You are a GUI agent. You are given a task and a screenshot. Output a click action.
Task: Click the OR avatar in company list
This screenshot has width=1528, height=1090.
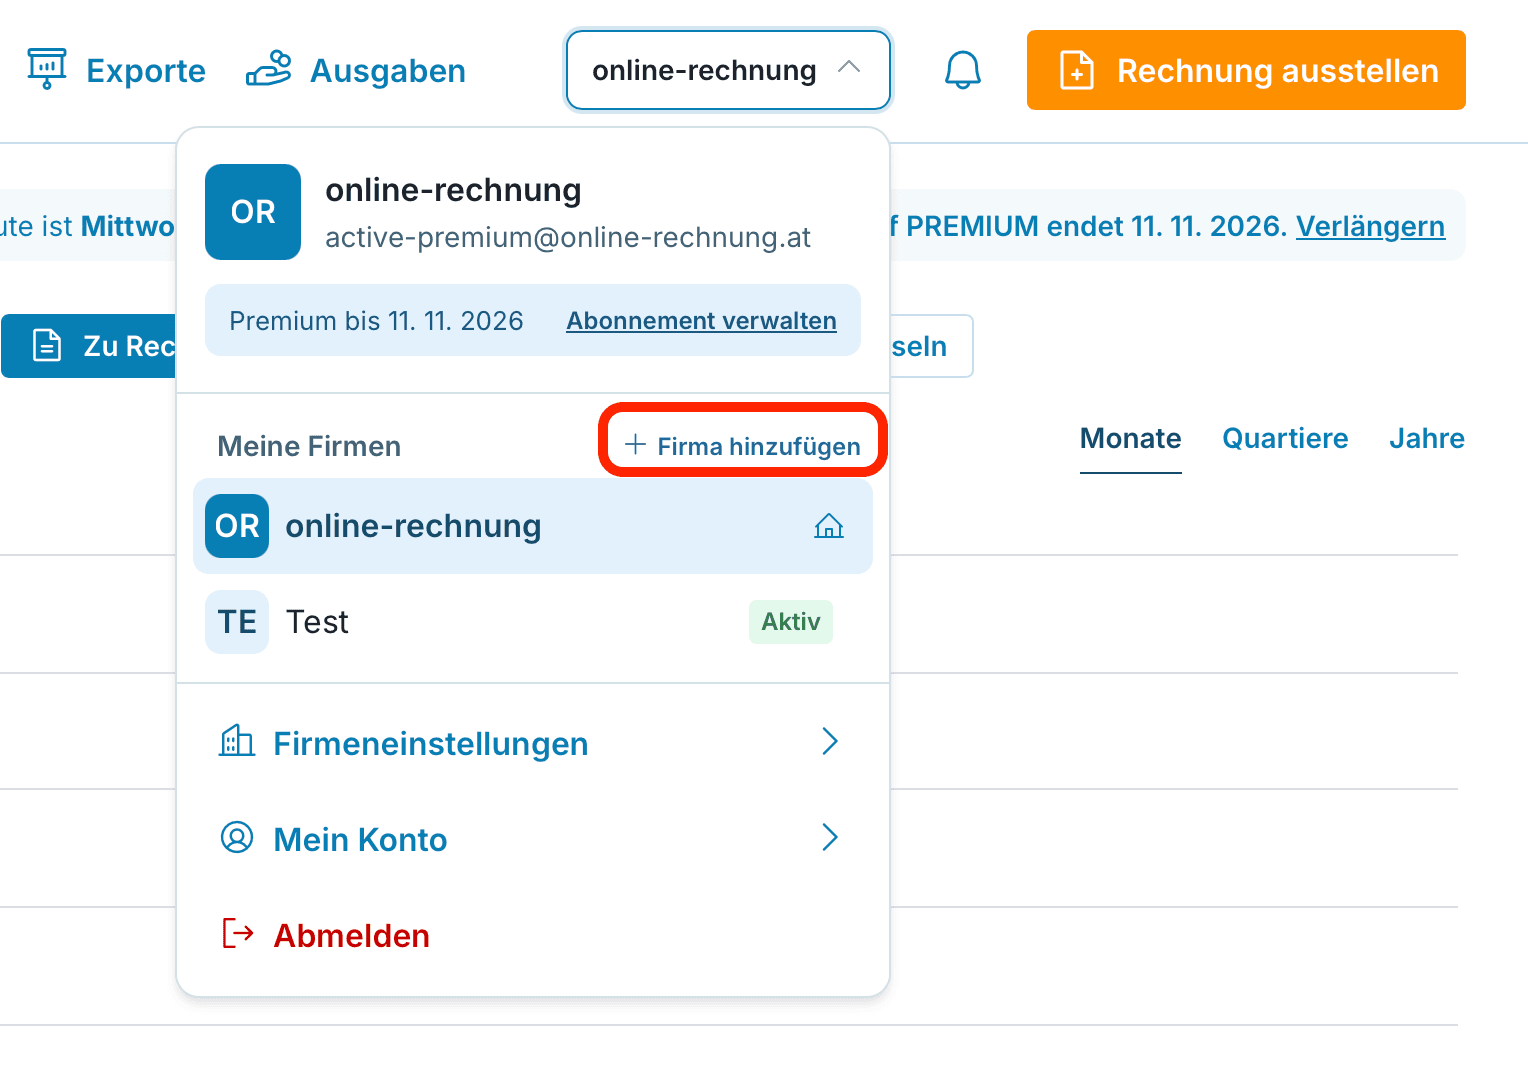click(237, 526)
